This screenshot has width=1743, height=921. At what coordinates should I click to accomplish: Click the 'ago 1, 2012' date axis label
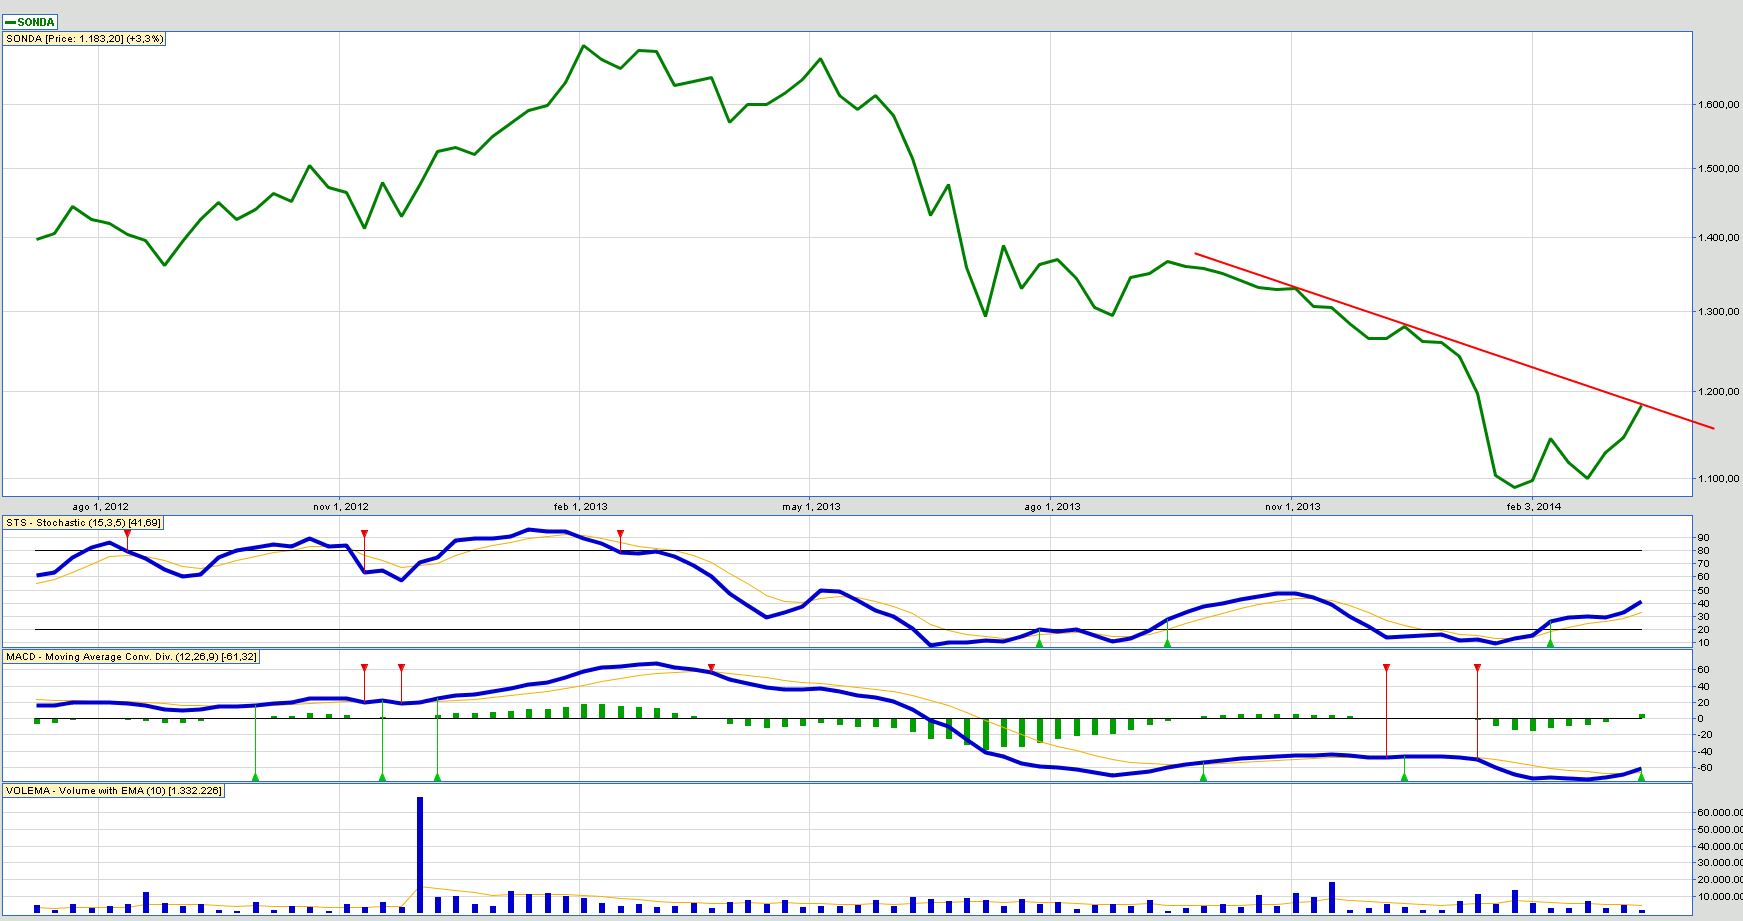[x=100, y=507]
